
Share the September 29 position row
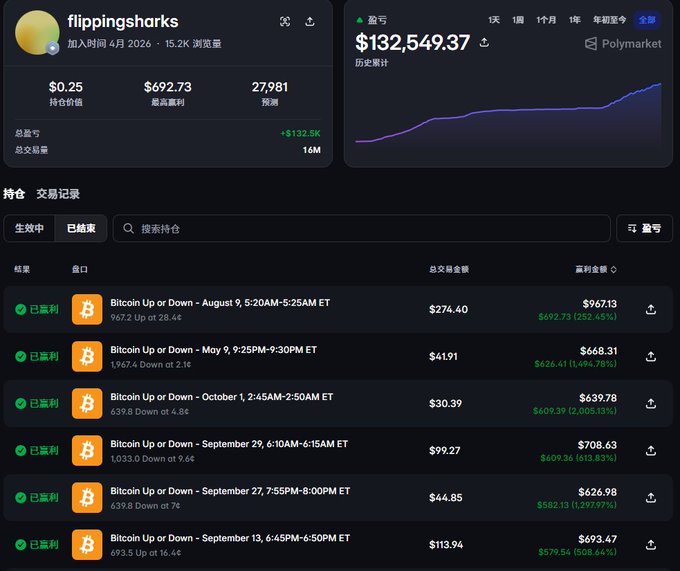click(651, 450)
